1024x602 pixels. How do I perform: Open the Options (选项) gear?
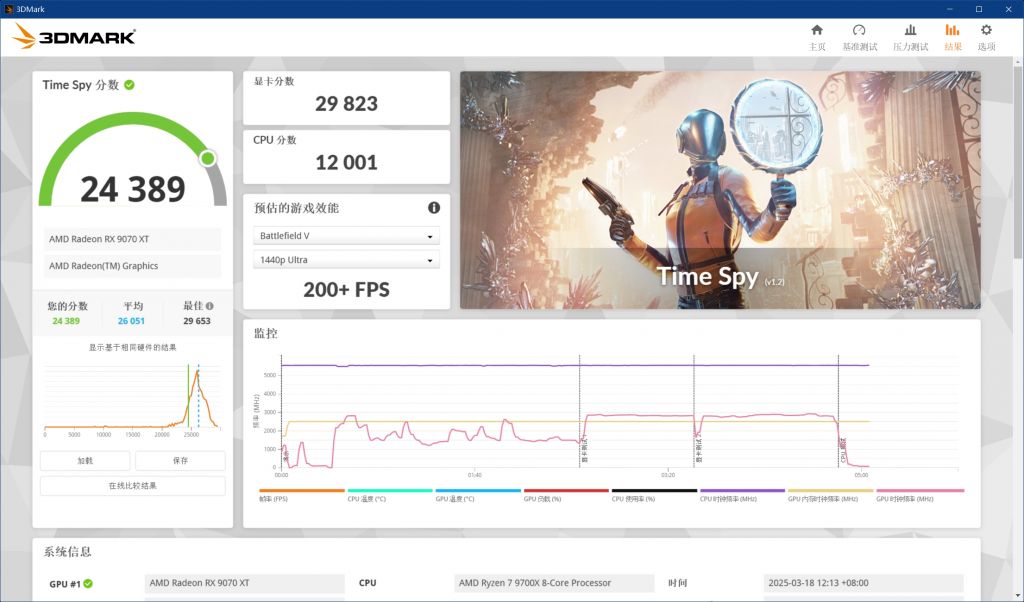pyautogui.click(x=986, y=37)
